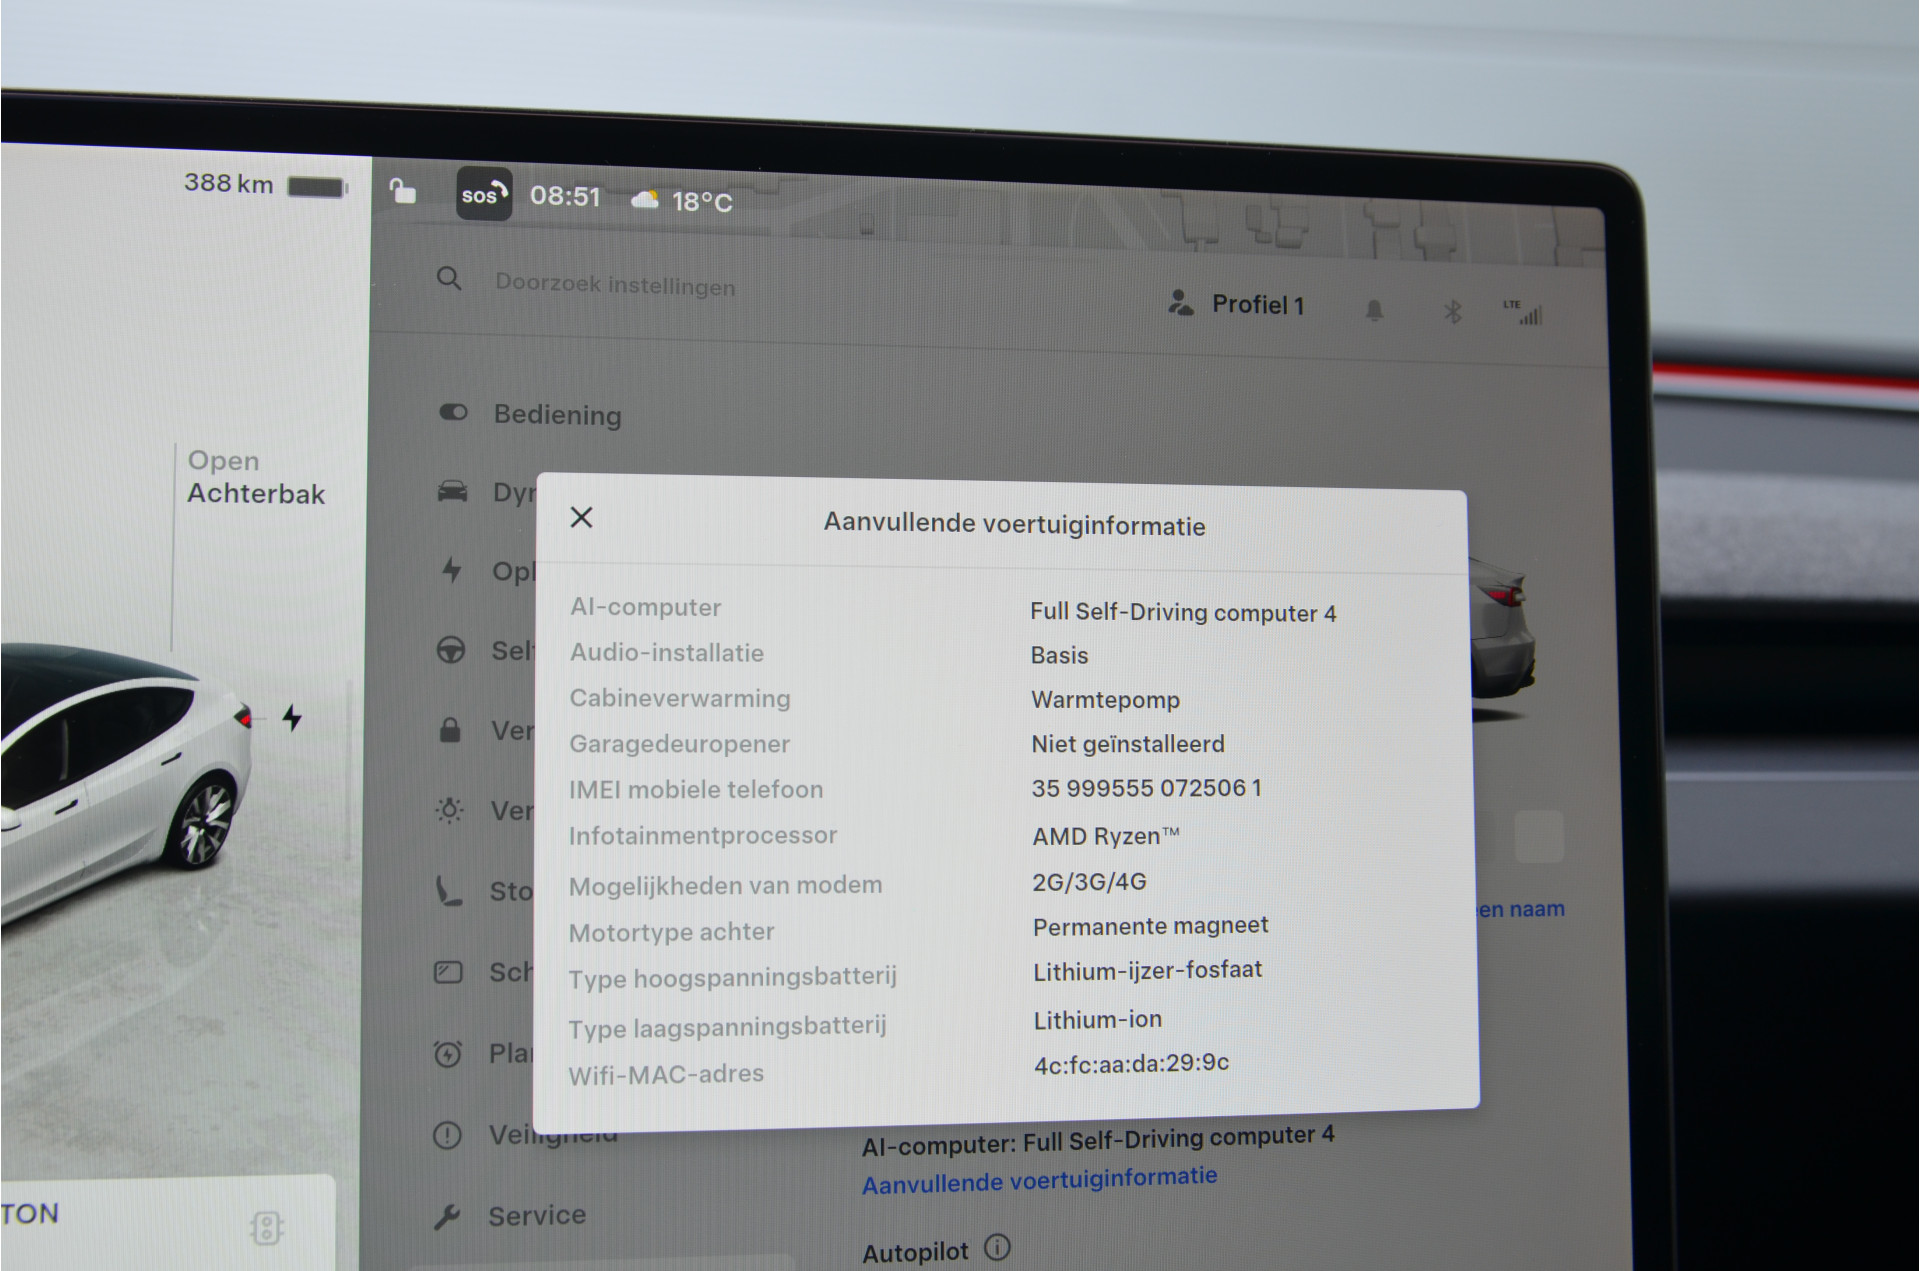Tap the 'Audio-installatie' label
Image resolution: width=1920 pixels, height=1271 pixels.
click(667, 653)
